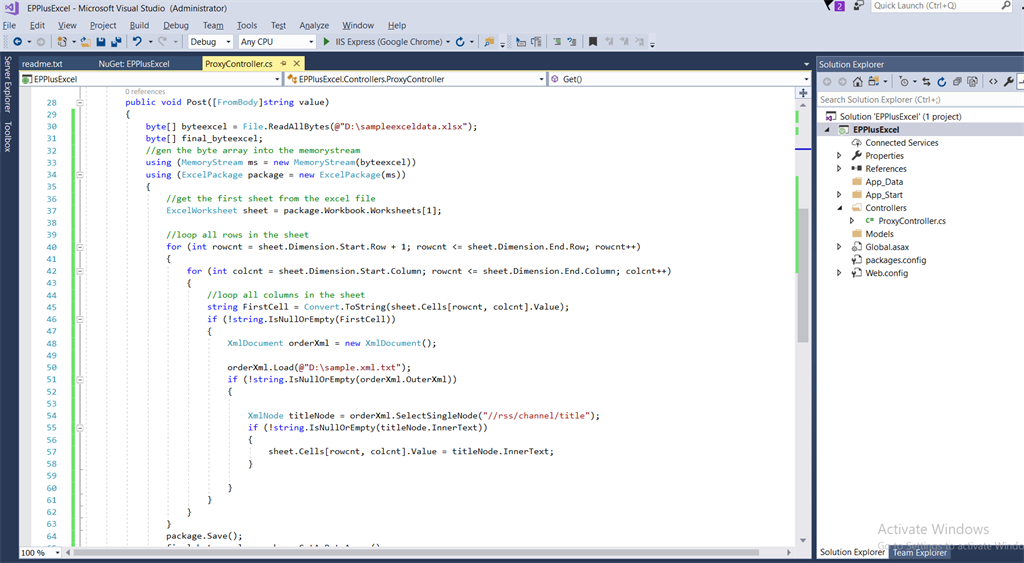Toggle a bookmark using the toolbar bookmark icon
Viewport: 1024px width, 563px height.
(593, 42)
